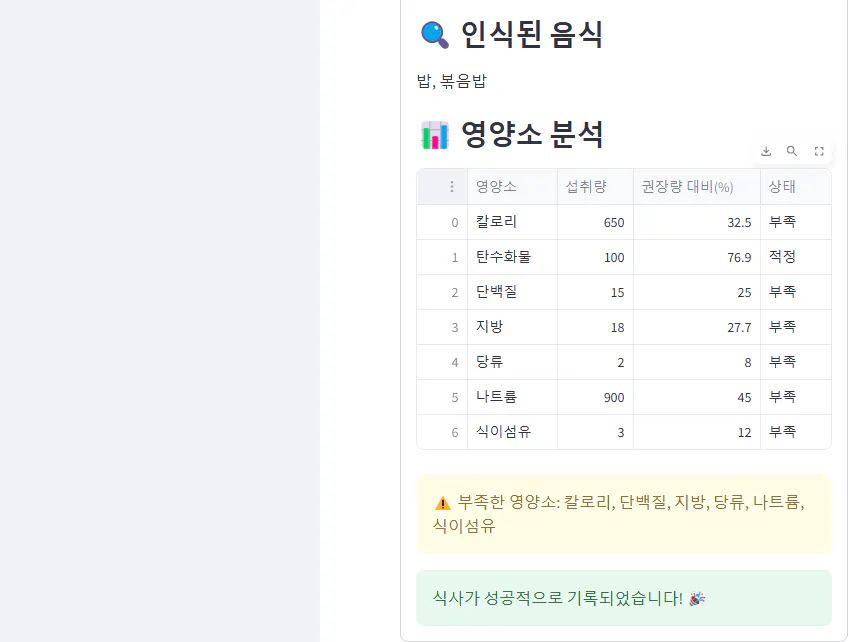Open the table search tool

coord(792,150)
